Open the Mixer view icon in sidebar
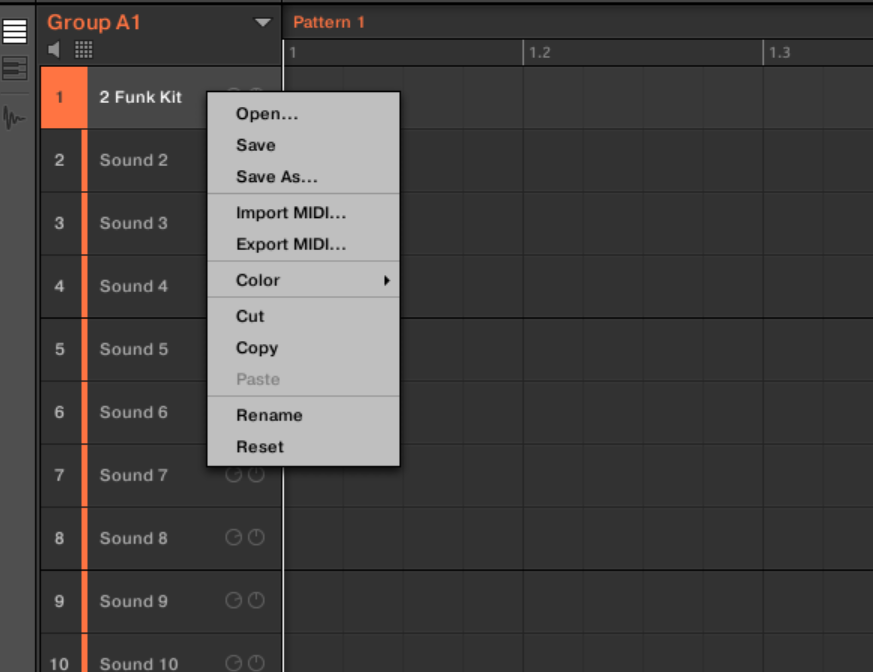The height and width of the screenshot is (672, 873). point(14,69)
